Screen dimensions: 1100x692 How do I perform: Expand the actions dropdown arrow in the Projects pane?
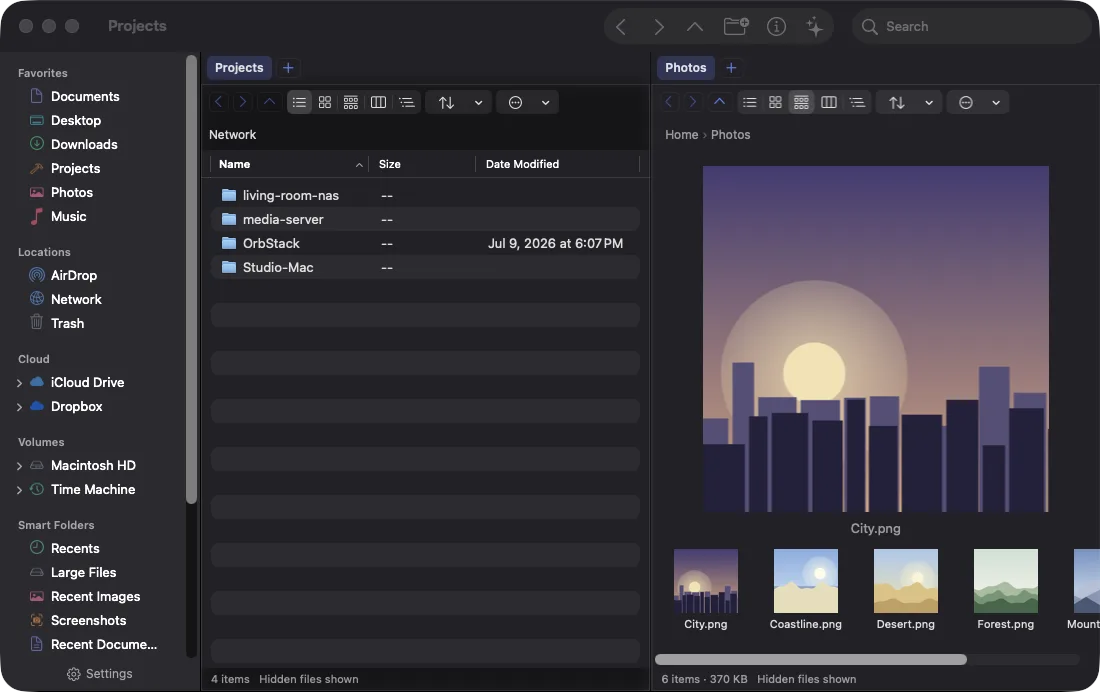545,102
